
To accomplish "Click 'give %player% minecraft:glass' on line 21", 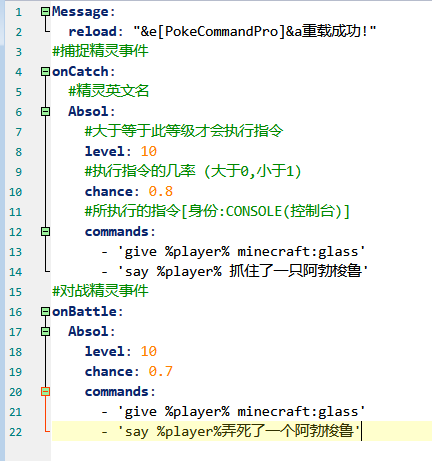I will pos(241,412).
